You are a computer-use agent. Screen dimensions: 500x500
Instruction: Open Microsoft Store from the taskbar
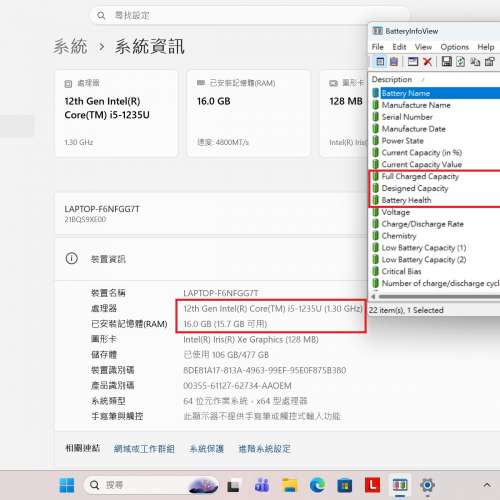point(345,485)
